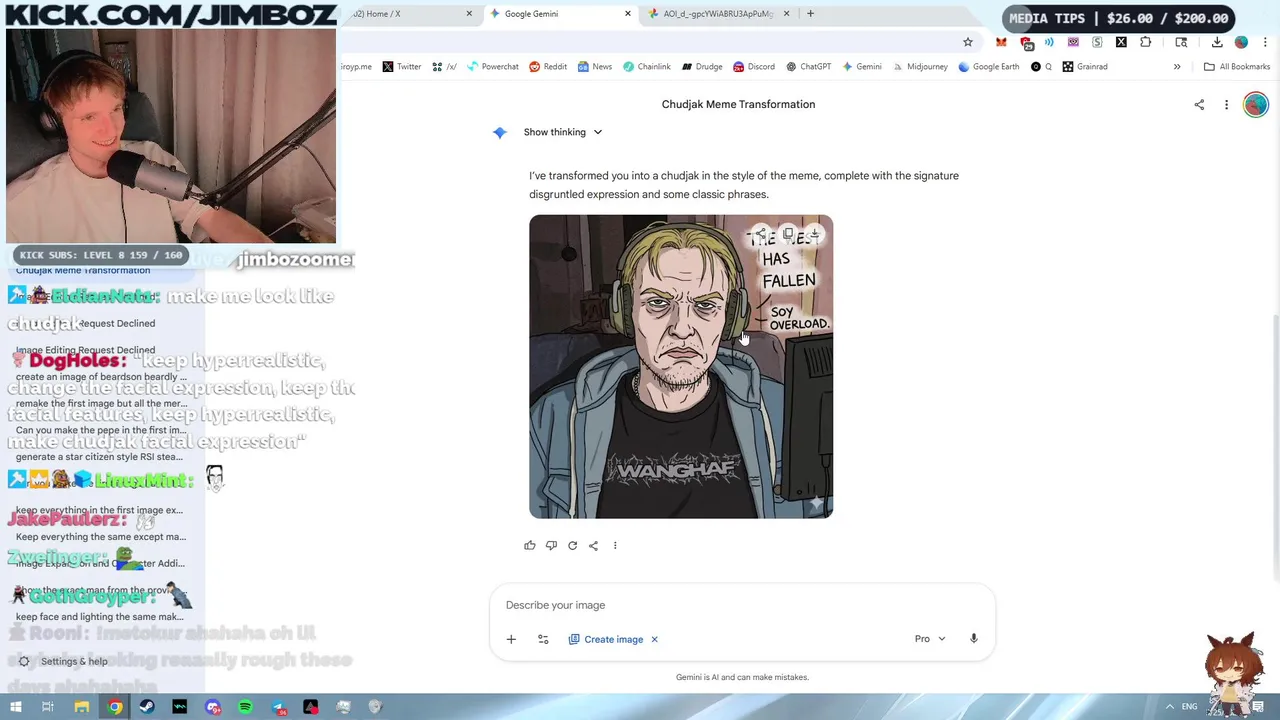
Task: Open more options below the response
Action: [x=615, y=545]
